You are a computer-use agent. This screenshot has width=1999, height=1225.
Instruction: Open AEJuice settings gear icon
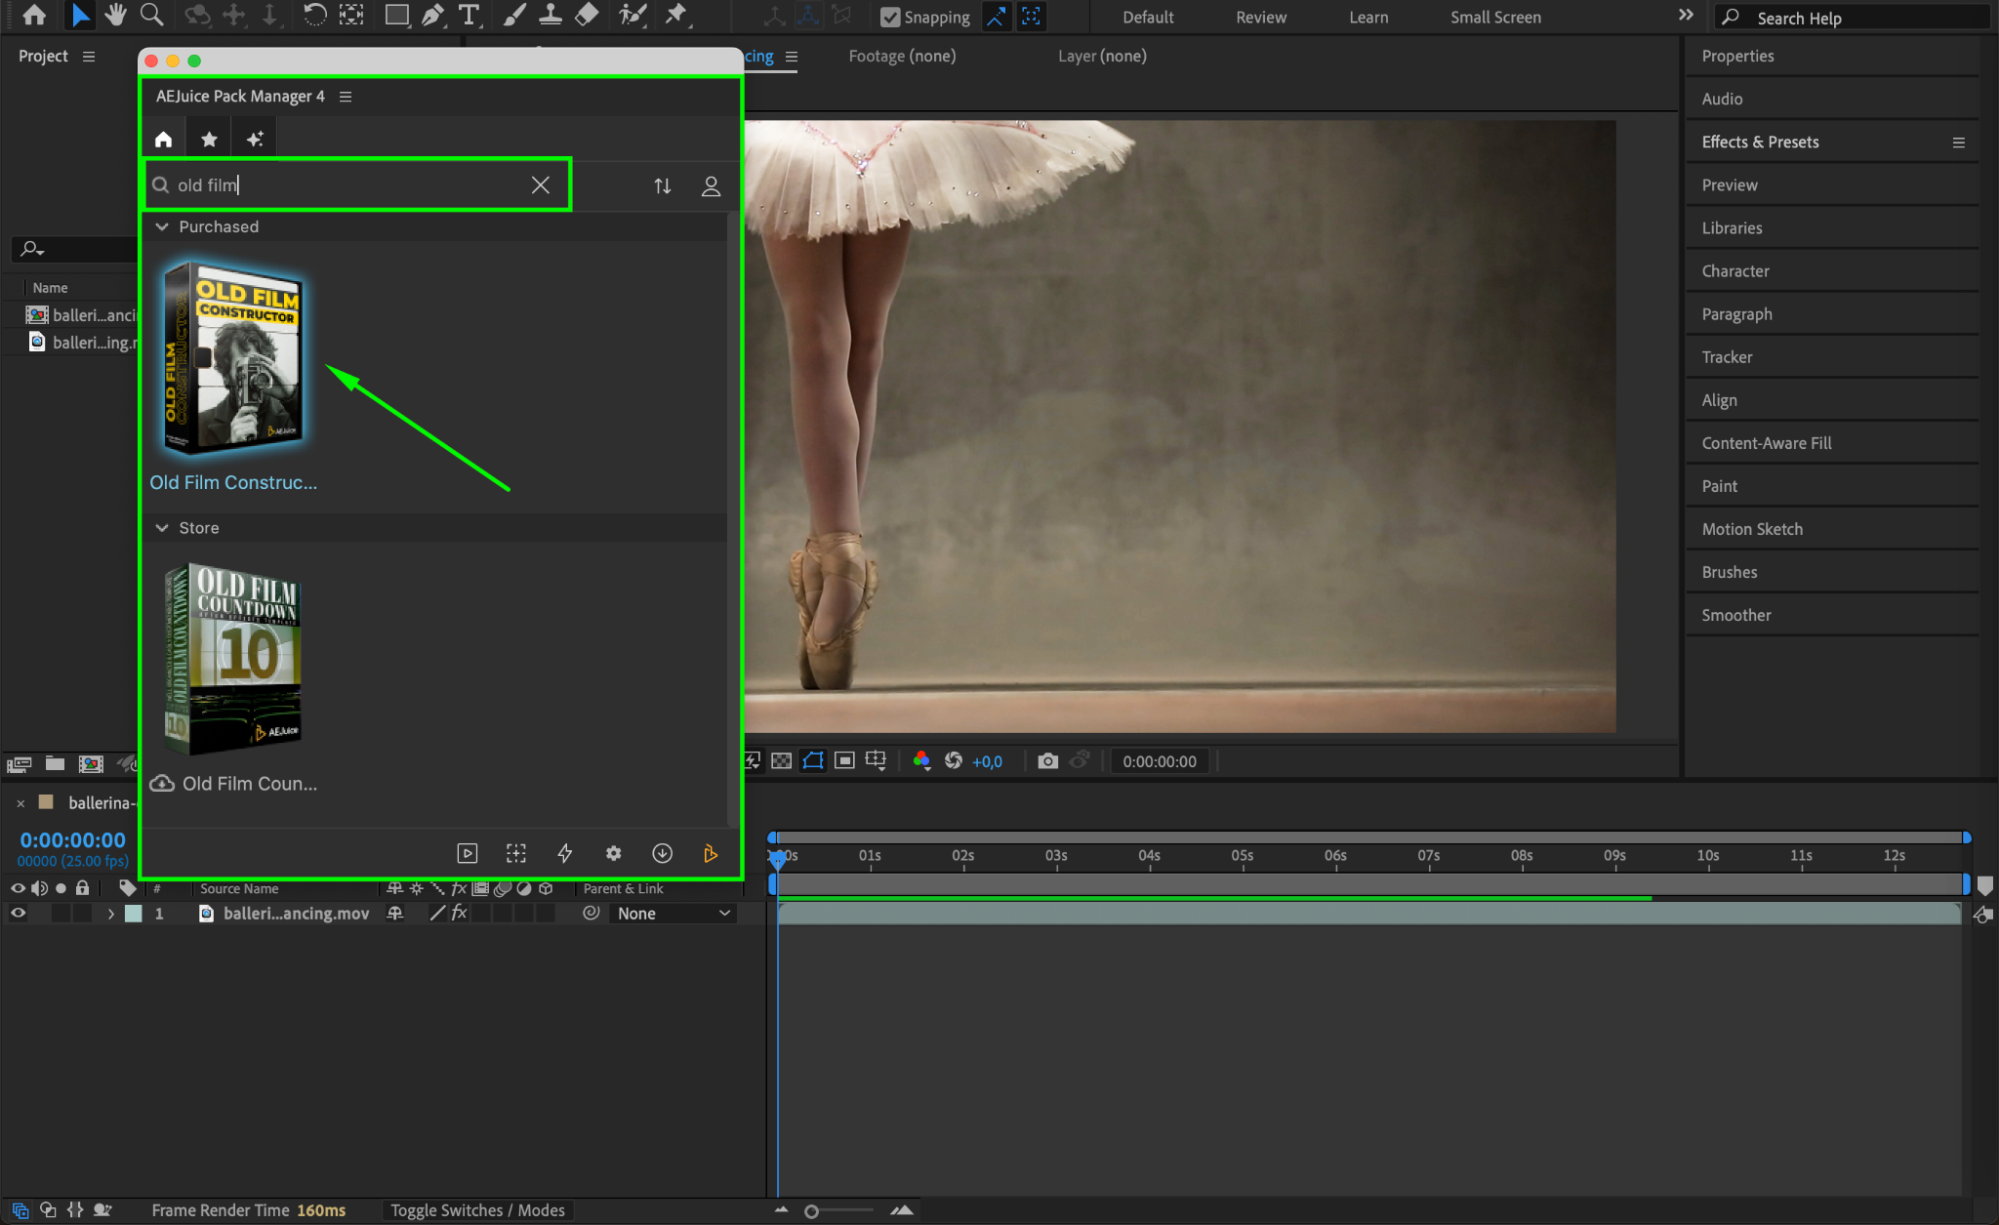coord(613,853)
